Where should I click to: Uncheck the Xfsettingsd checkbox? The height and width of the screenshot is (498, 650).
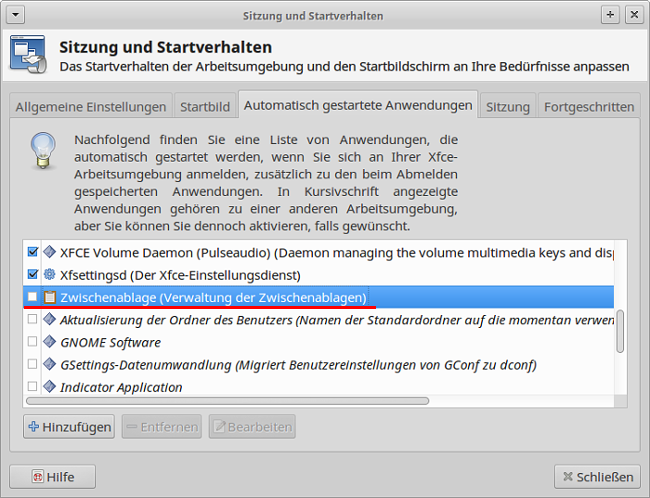click(x=33, y=274)
